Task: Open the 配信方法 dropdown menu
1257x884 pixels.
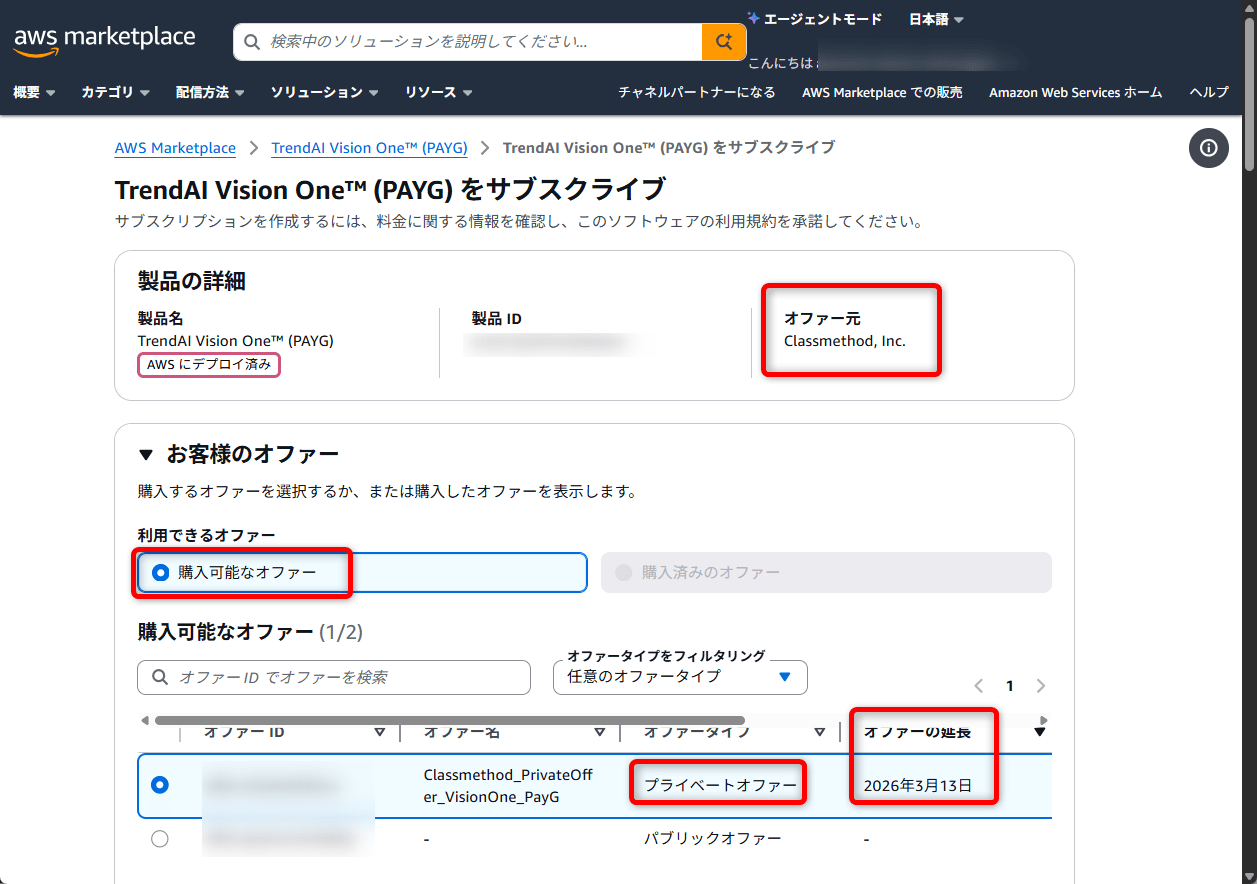Action: (x=211, y=92)
